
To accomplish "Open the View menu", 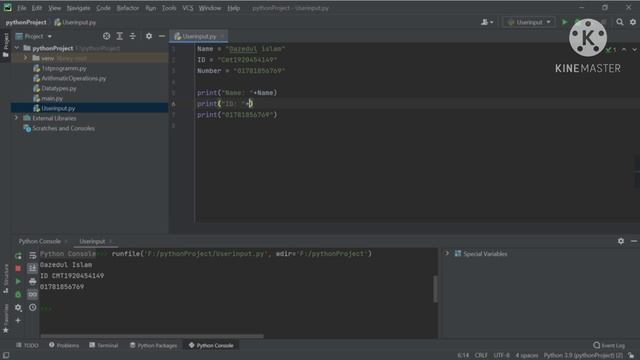I will click(54, 8).
